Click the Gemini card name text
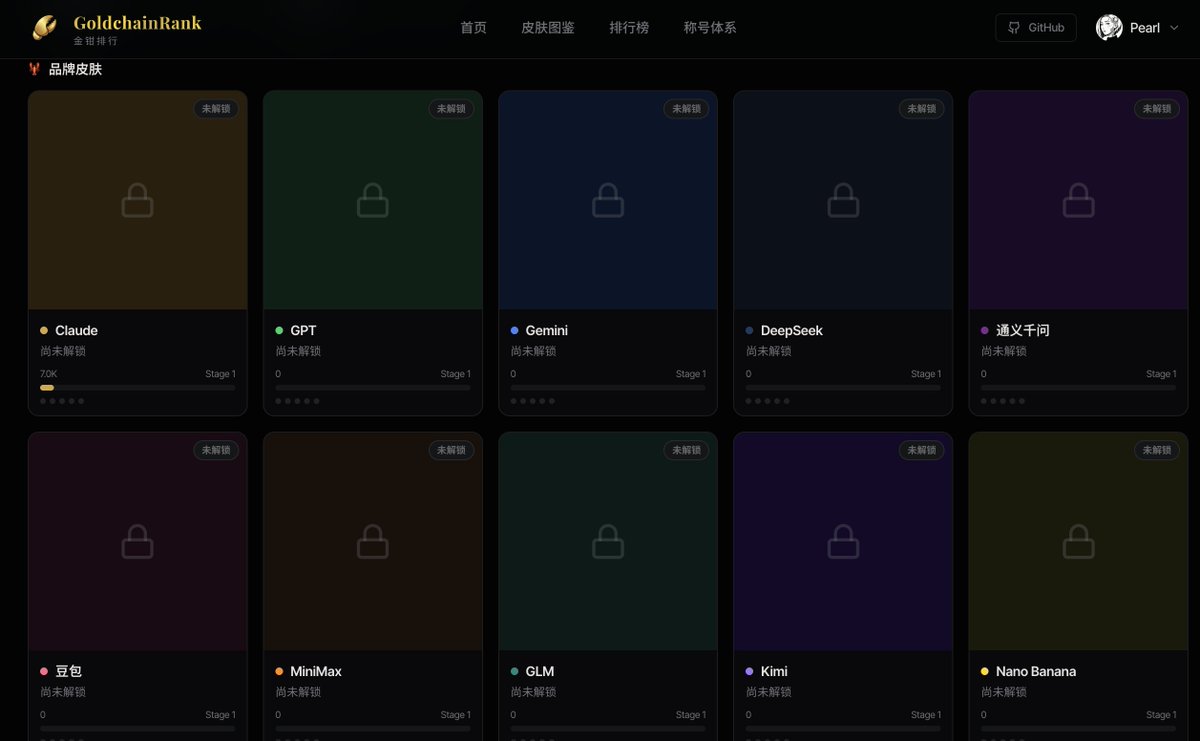 (546, 330)
